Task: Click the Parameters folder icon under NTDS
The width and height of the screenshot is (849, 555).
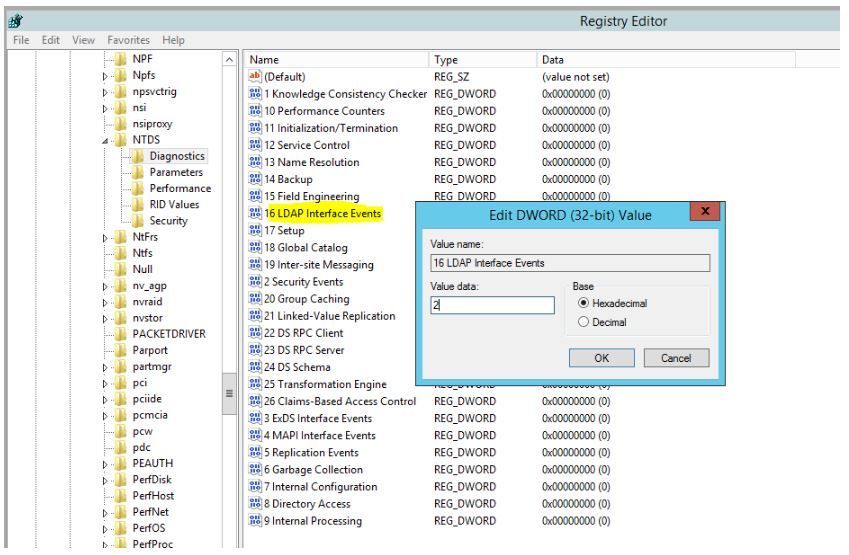Action: (138, 172)
